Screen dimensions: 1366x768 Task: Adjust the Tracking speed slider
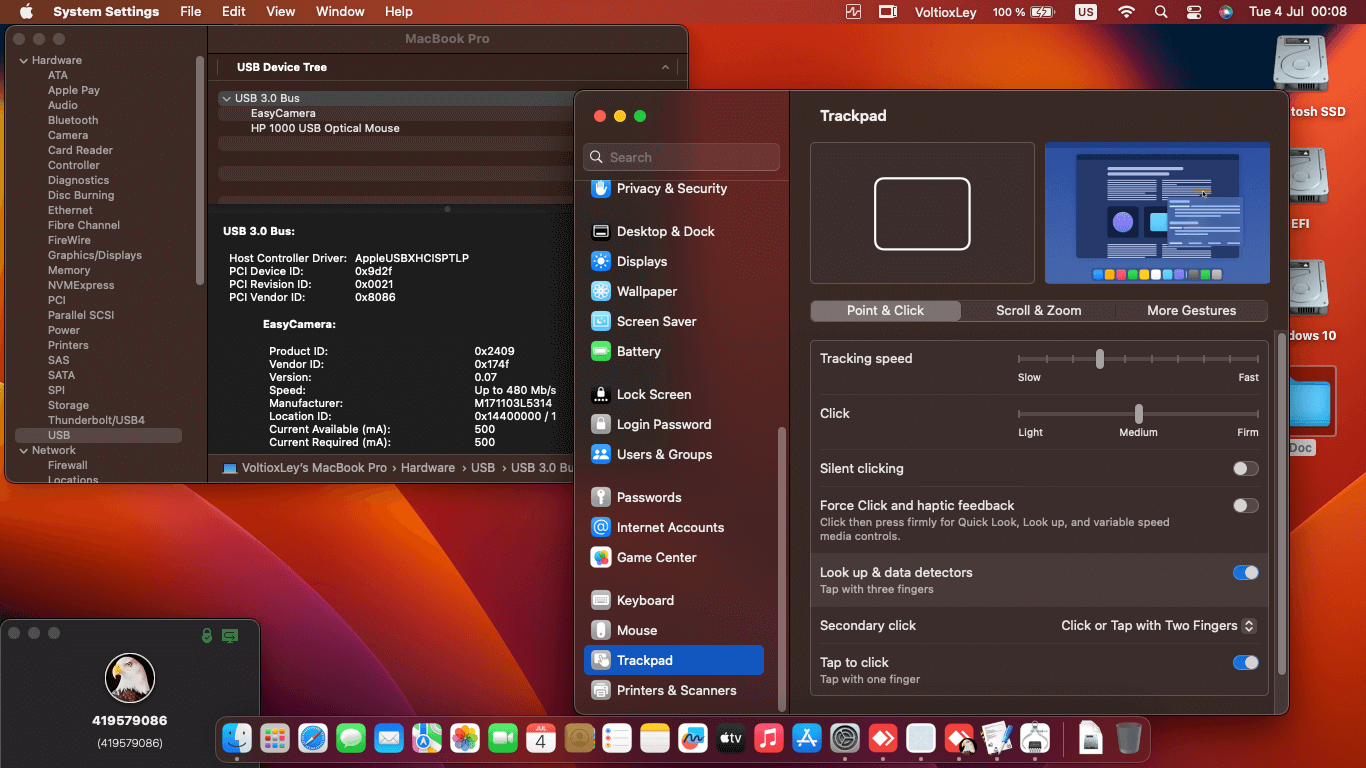point(1099,358)
